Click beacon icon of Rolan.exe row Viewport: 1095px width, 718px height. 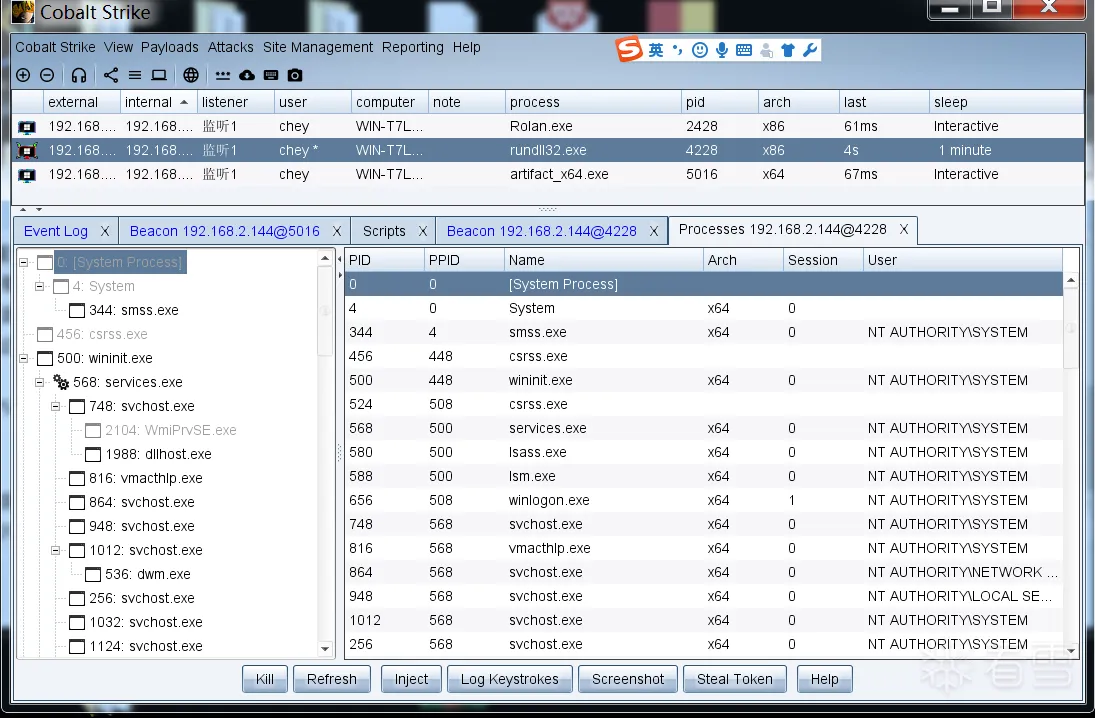coord(27,127)
